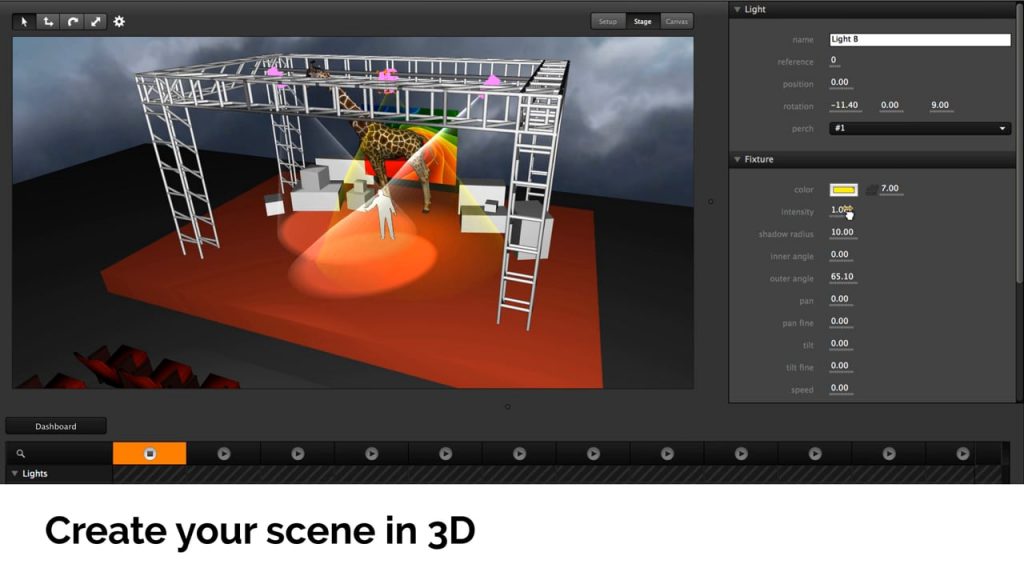The image size is (1024, 576).
Task: Open the gear settings menu
Action: point(119,21)
